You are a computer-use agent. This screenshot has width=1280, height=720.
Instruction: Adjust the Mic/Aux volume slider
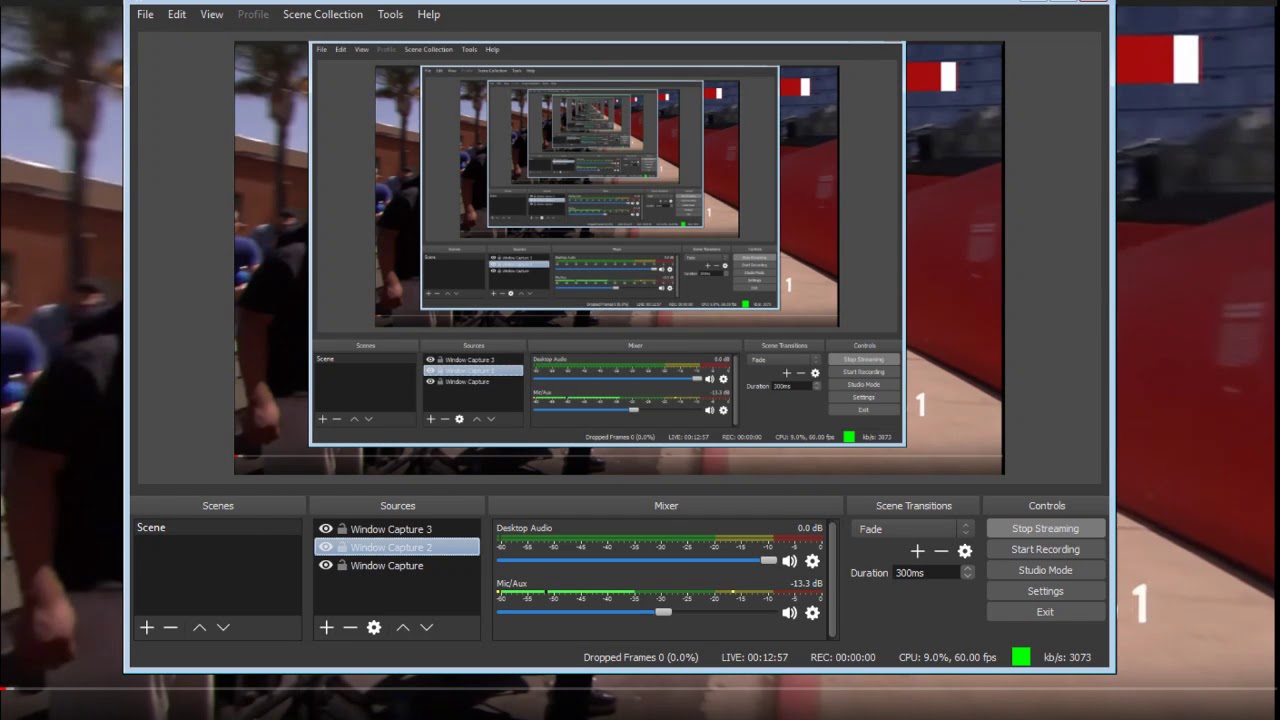(636, 611)
